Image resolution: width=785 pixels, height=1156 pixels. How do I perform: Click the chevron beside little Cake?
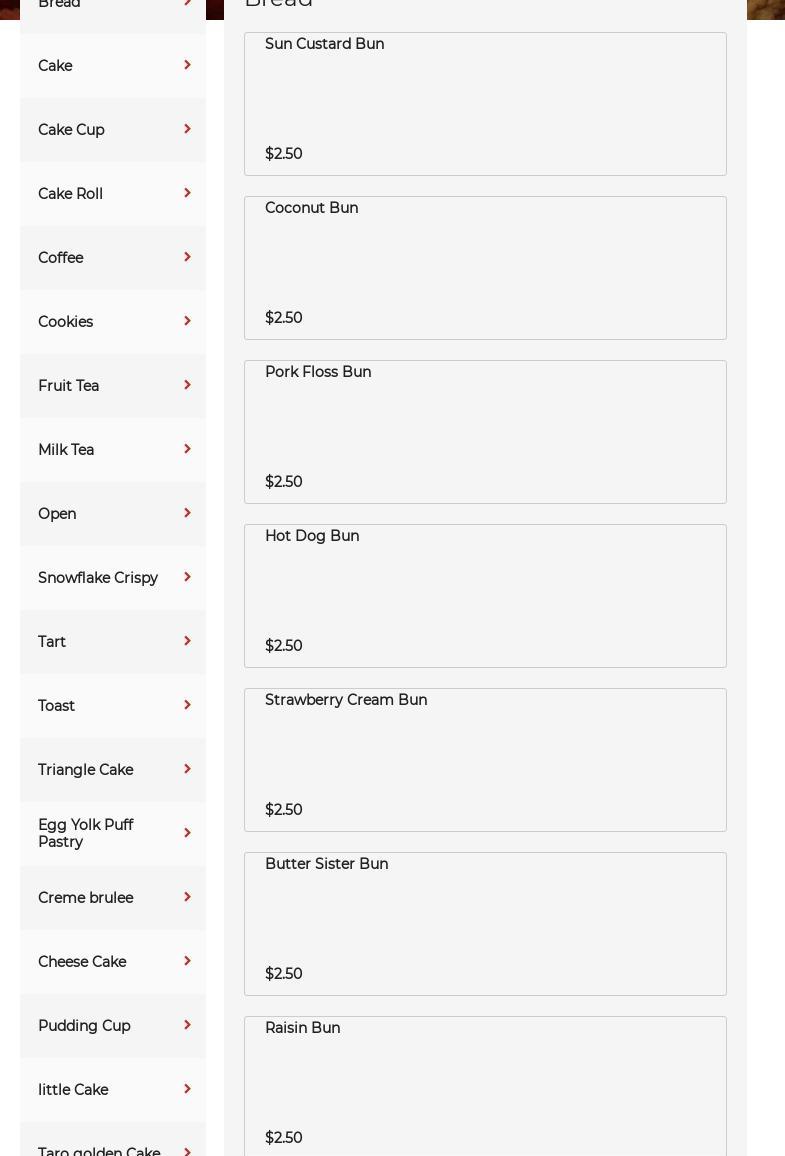pyautogui.click(x=187, y=1089)
